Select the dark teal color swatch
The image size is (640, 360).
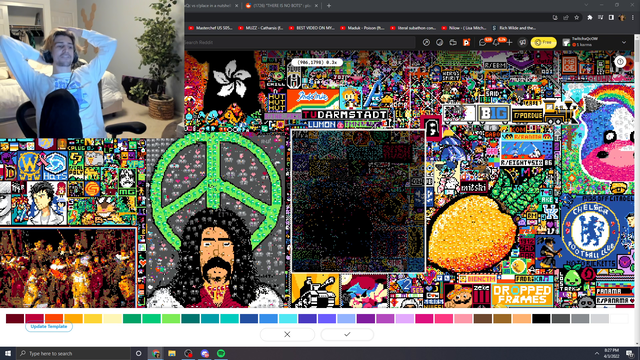pyautogui.click(x=191, y=318)
